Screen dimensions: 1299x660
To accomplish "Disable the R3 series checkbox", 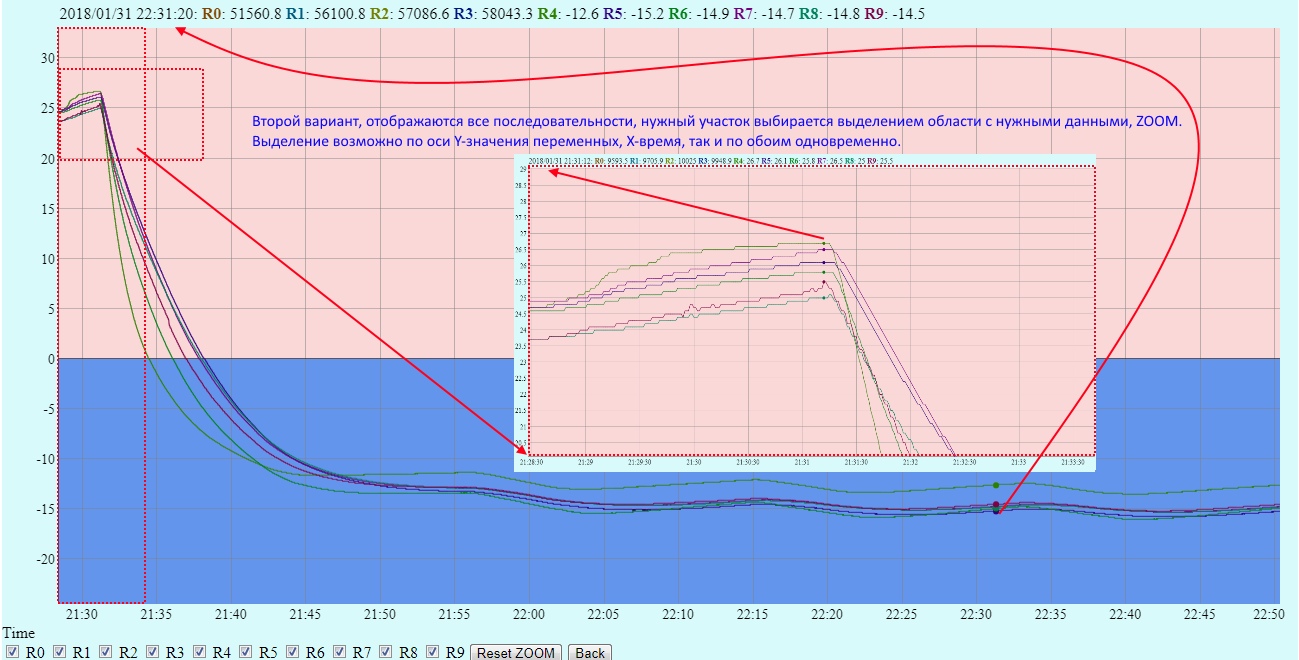I will pos(153,652).
